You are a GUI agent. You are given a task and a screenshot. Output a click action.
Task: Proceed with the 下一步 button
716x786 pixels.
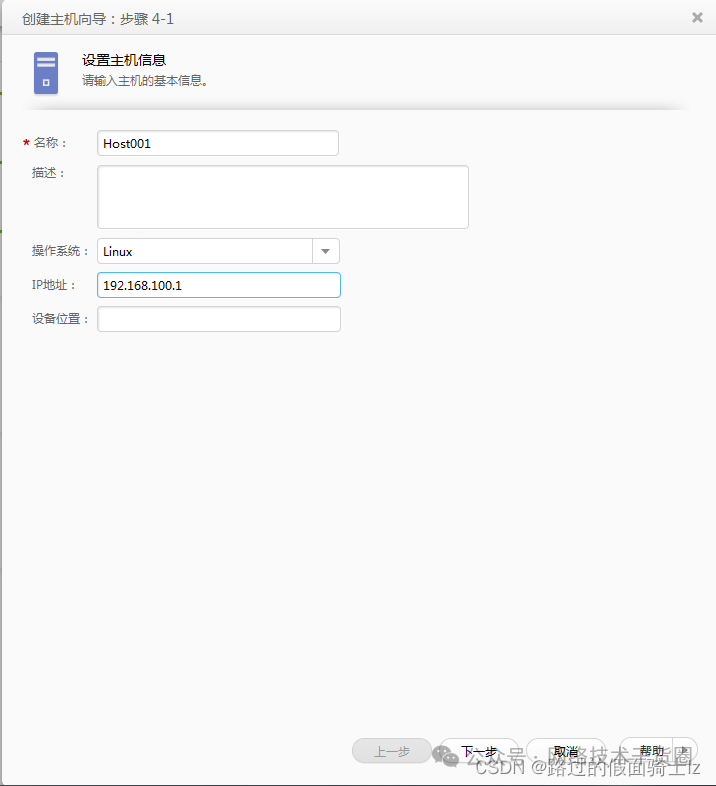pyautogui.click(x=479, y=751)
